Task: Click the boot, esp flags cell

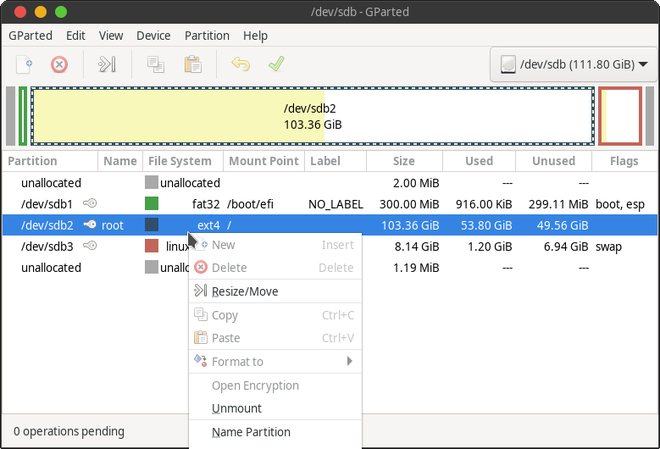Action: pos(620,205)
